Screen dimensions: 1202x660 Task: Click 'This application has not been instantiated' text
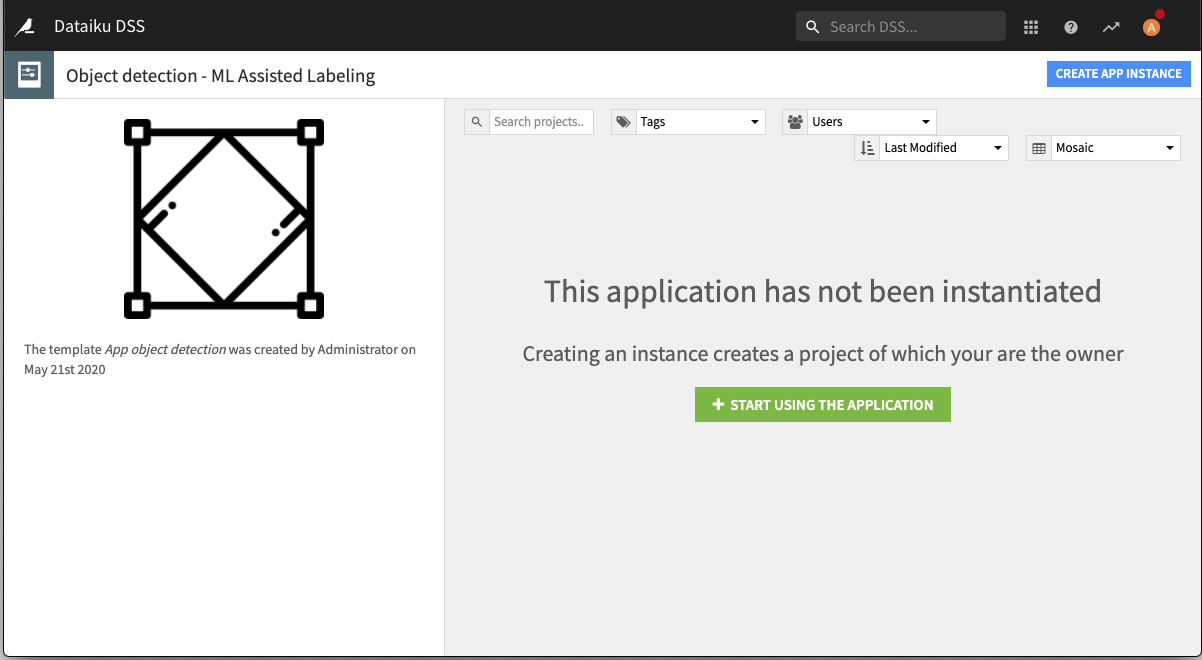tap(823, 292)
